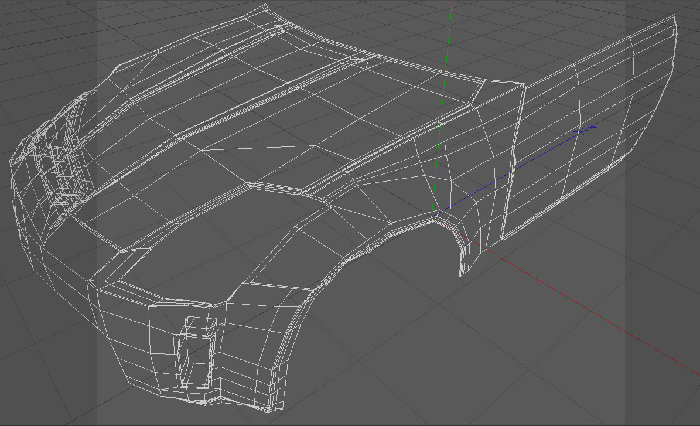Select the axis origin where the axes meet

(x=433, y=216)
